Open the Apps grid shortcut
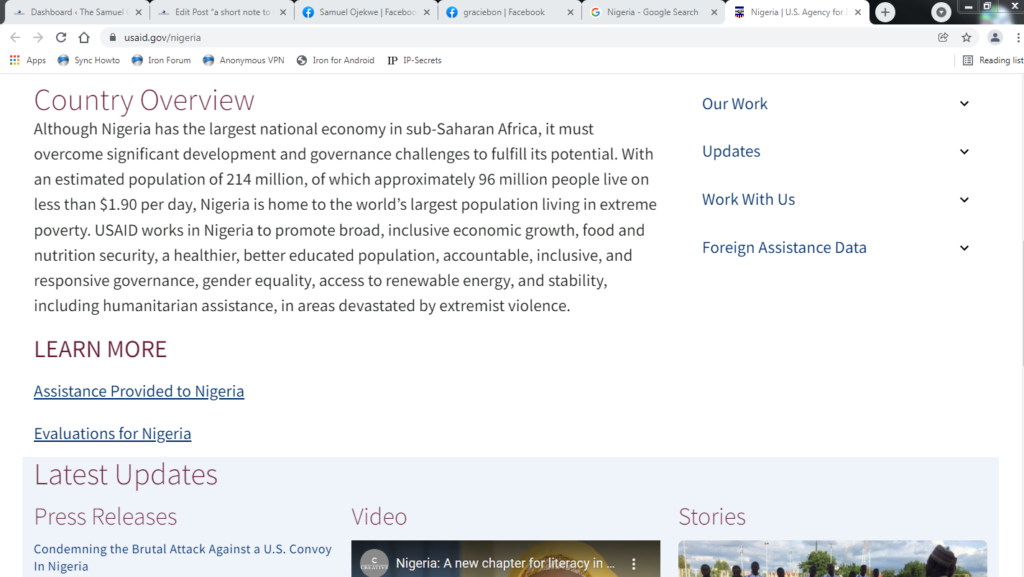This screenshot has width=1024, height=577. (x=27, y=60)
